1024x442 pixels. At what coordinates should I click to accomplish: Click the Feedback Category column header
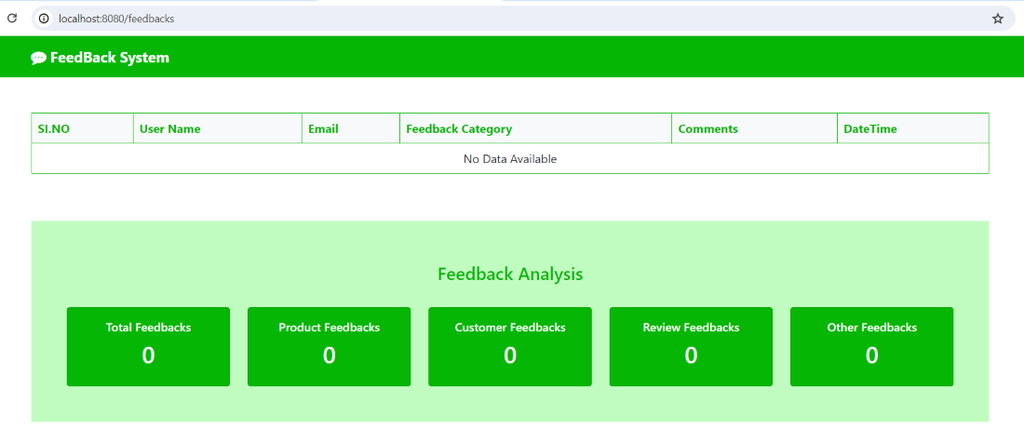(536, 129)
